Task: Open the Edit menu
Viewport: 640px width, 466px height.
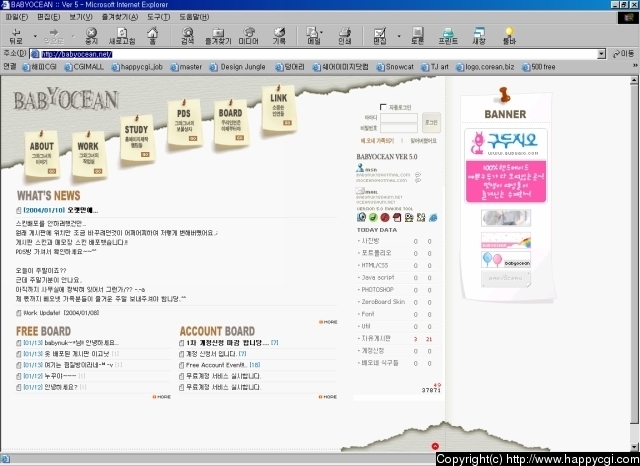Action: click(x=48, y=17)
